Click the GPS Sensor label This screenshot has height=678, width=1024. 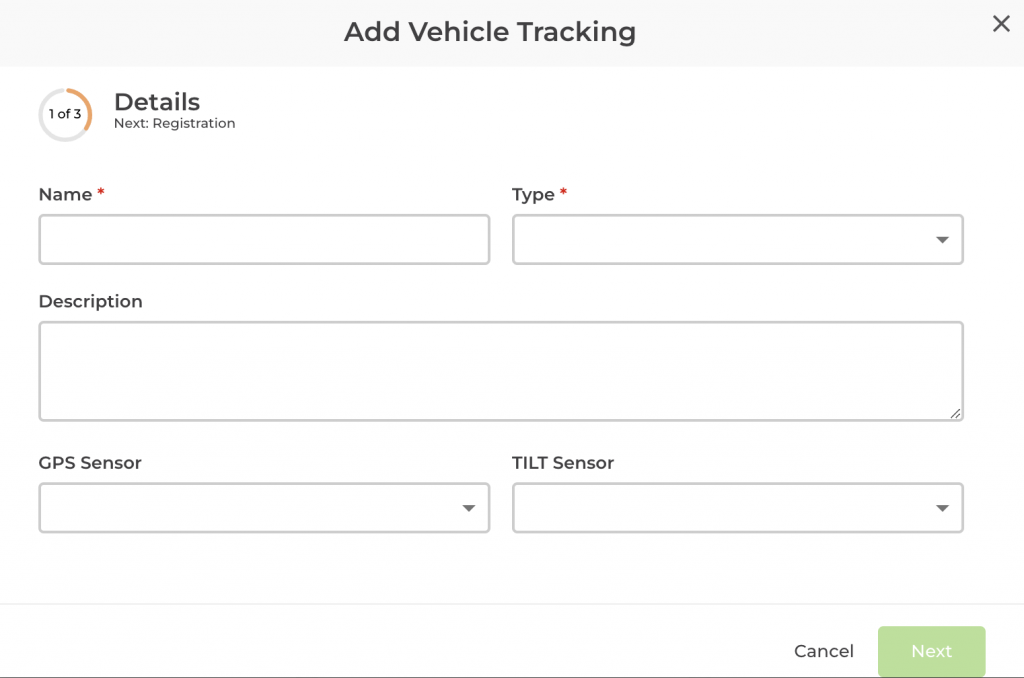[x=90, y=463]
